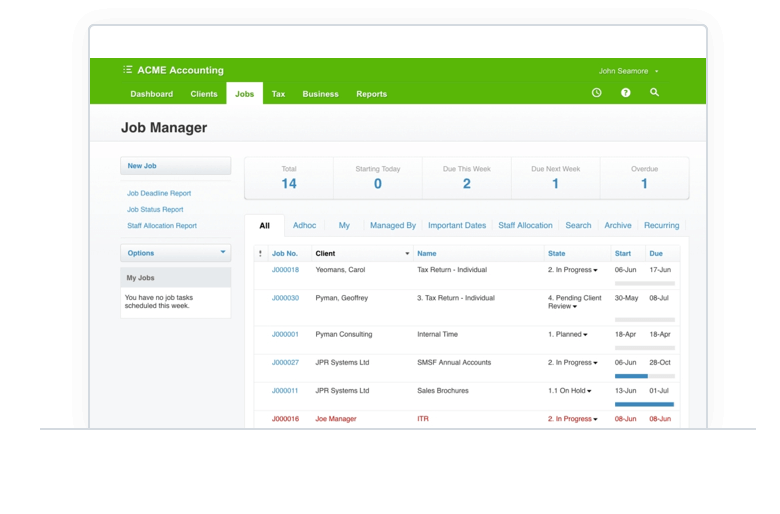Open the Client column sort dropdown
780x514 pixels.
407,254
